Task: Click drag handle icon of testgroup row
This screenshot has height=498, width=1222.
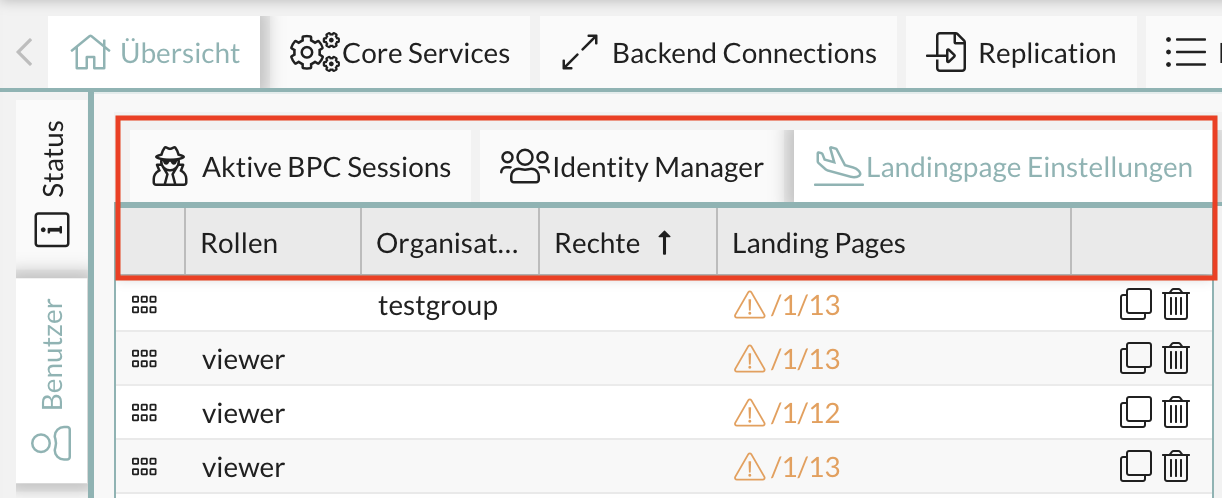Action: point(145,305)
